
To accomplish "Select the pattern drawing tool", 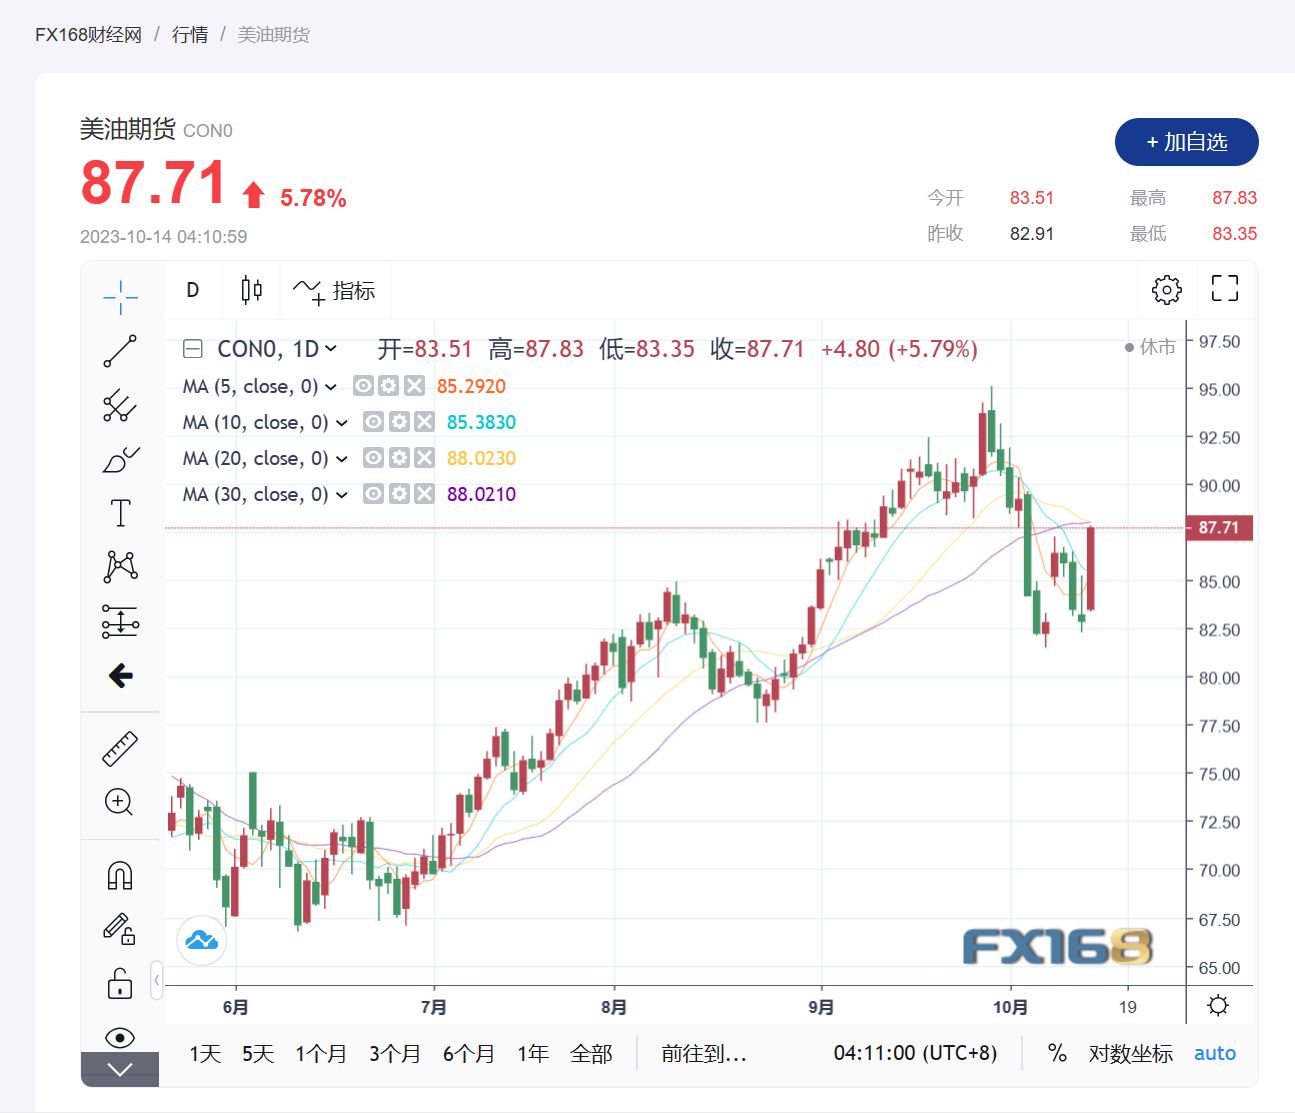I will click(120, 567).
